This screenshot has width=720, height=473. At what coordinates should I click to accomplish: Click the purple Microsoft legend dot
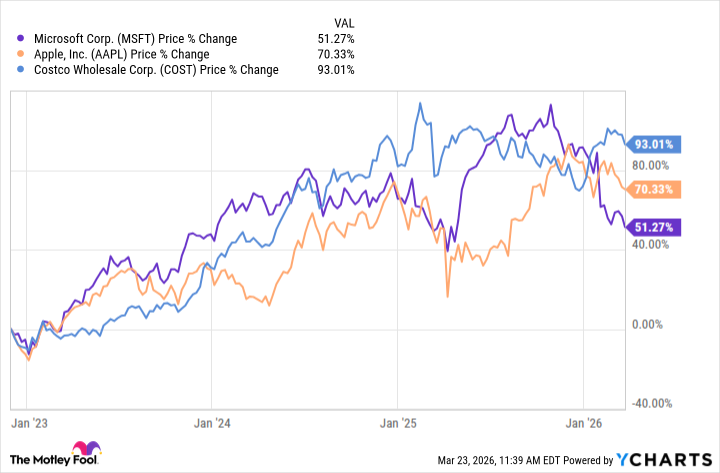(x=21, y=39)
